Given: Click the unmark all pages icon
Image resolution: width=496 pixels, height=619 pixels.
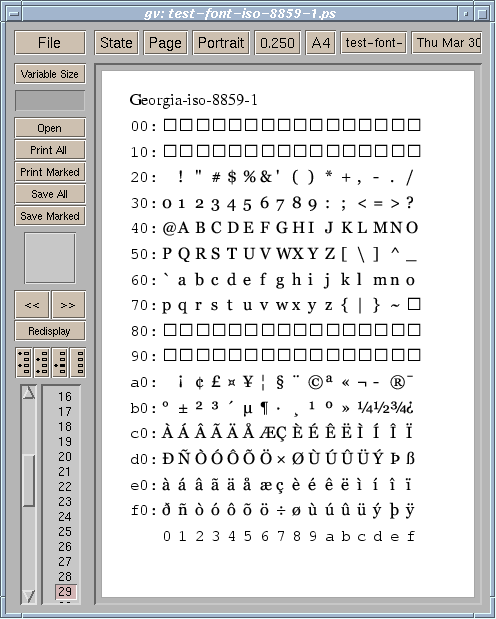Looking at the screenshot, I should coord(78,362).
